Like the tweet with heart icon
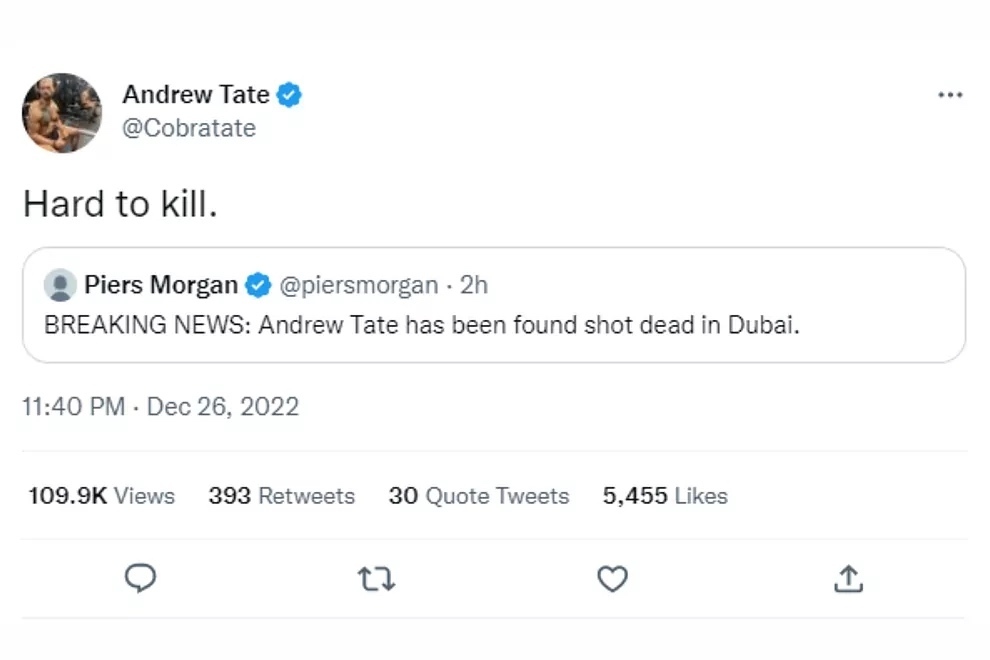990x660 pixels. point(612,578)
